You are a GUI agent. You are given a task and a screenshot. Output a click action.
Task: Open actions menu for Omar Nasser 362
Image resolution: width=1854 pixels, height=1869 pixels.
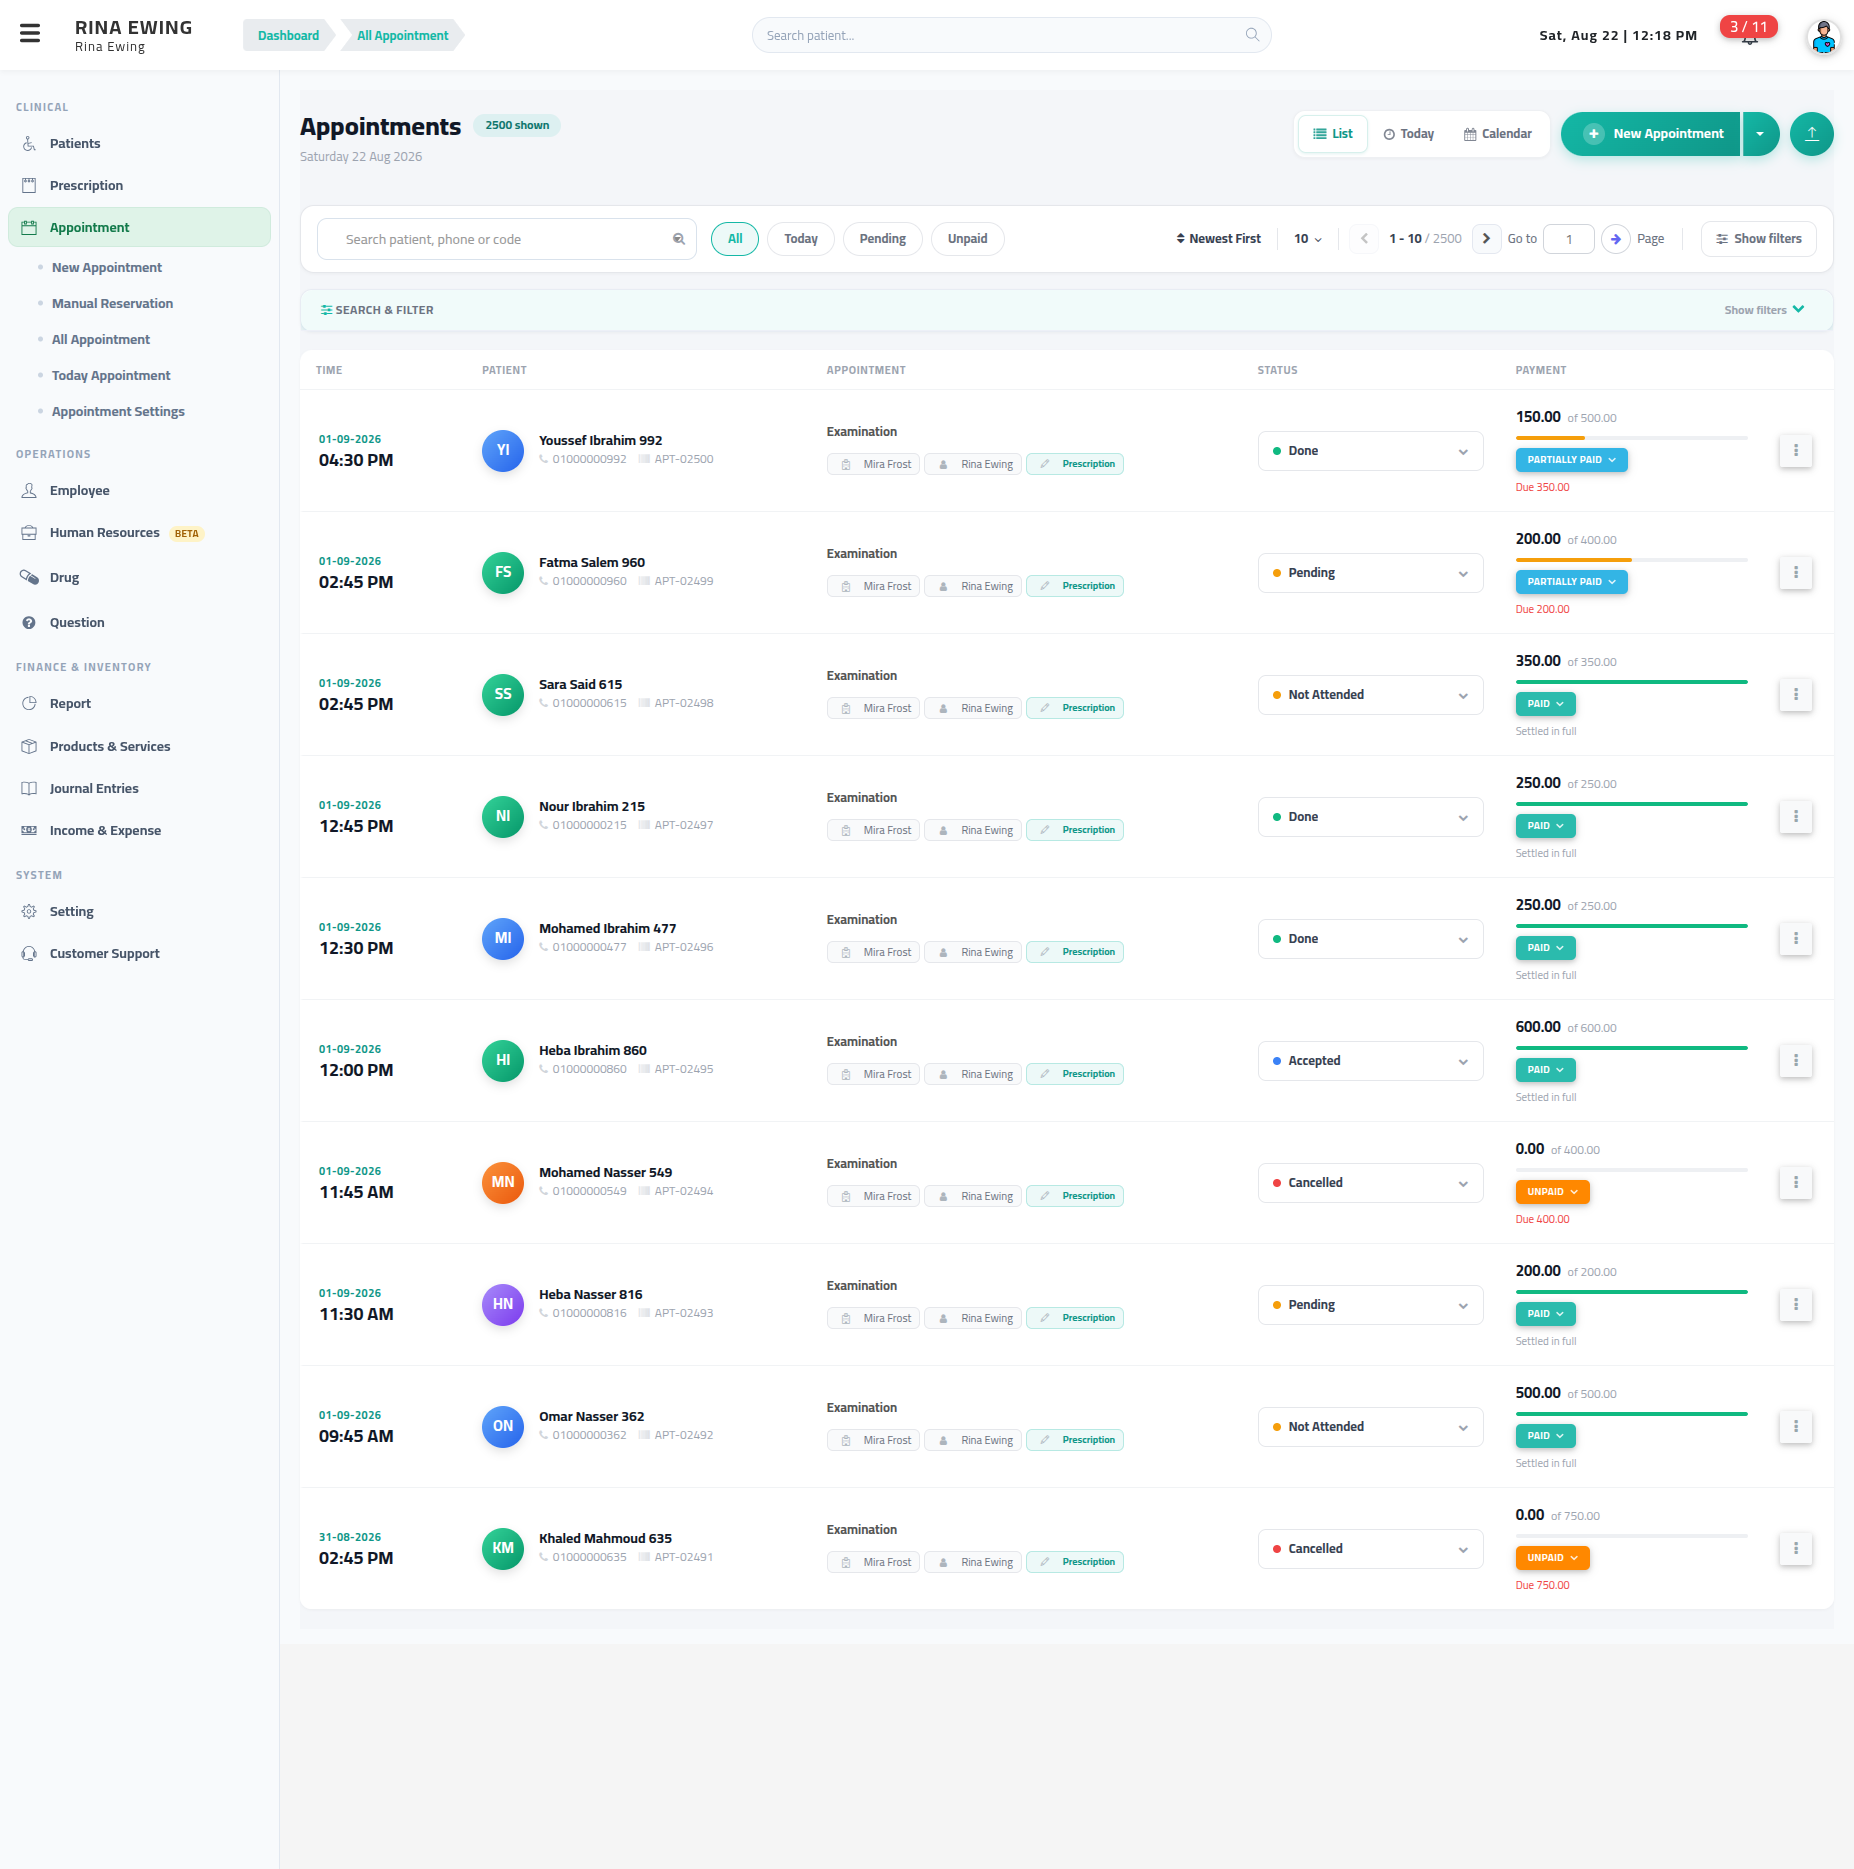click(x=1795, y=1427)
